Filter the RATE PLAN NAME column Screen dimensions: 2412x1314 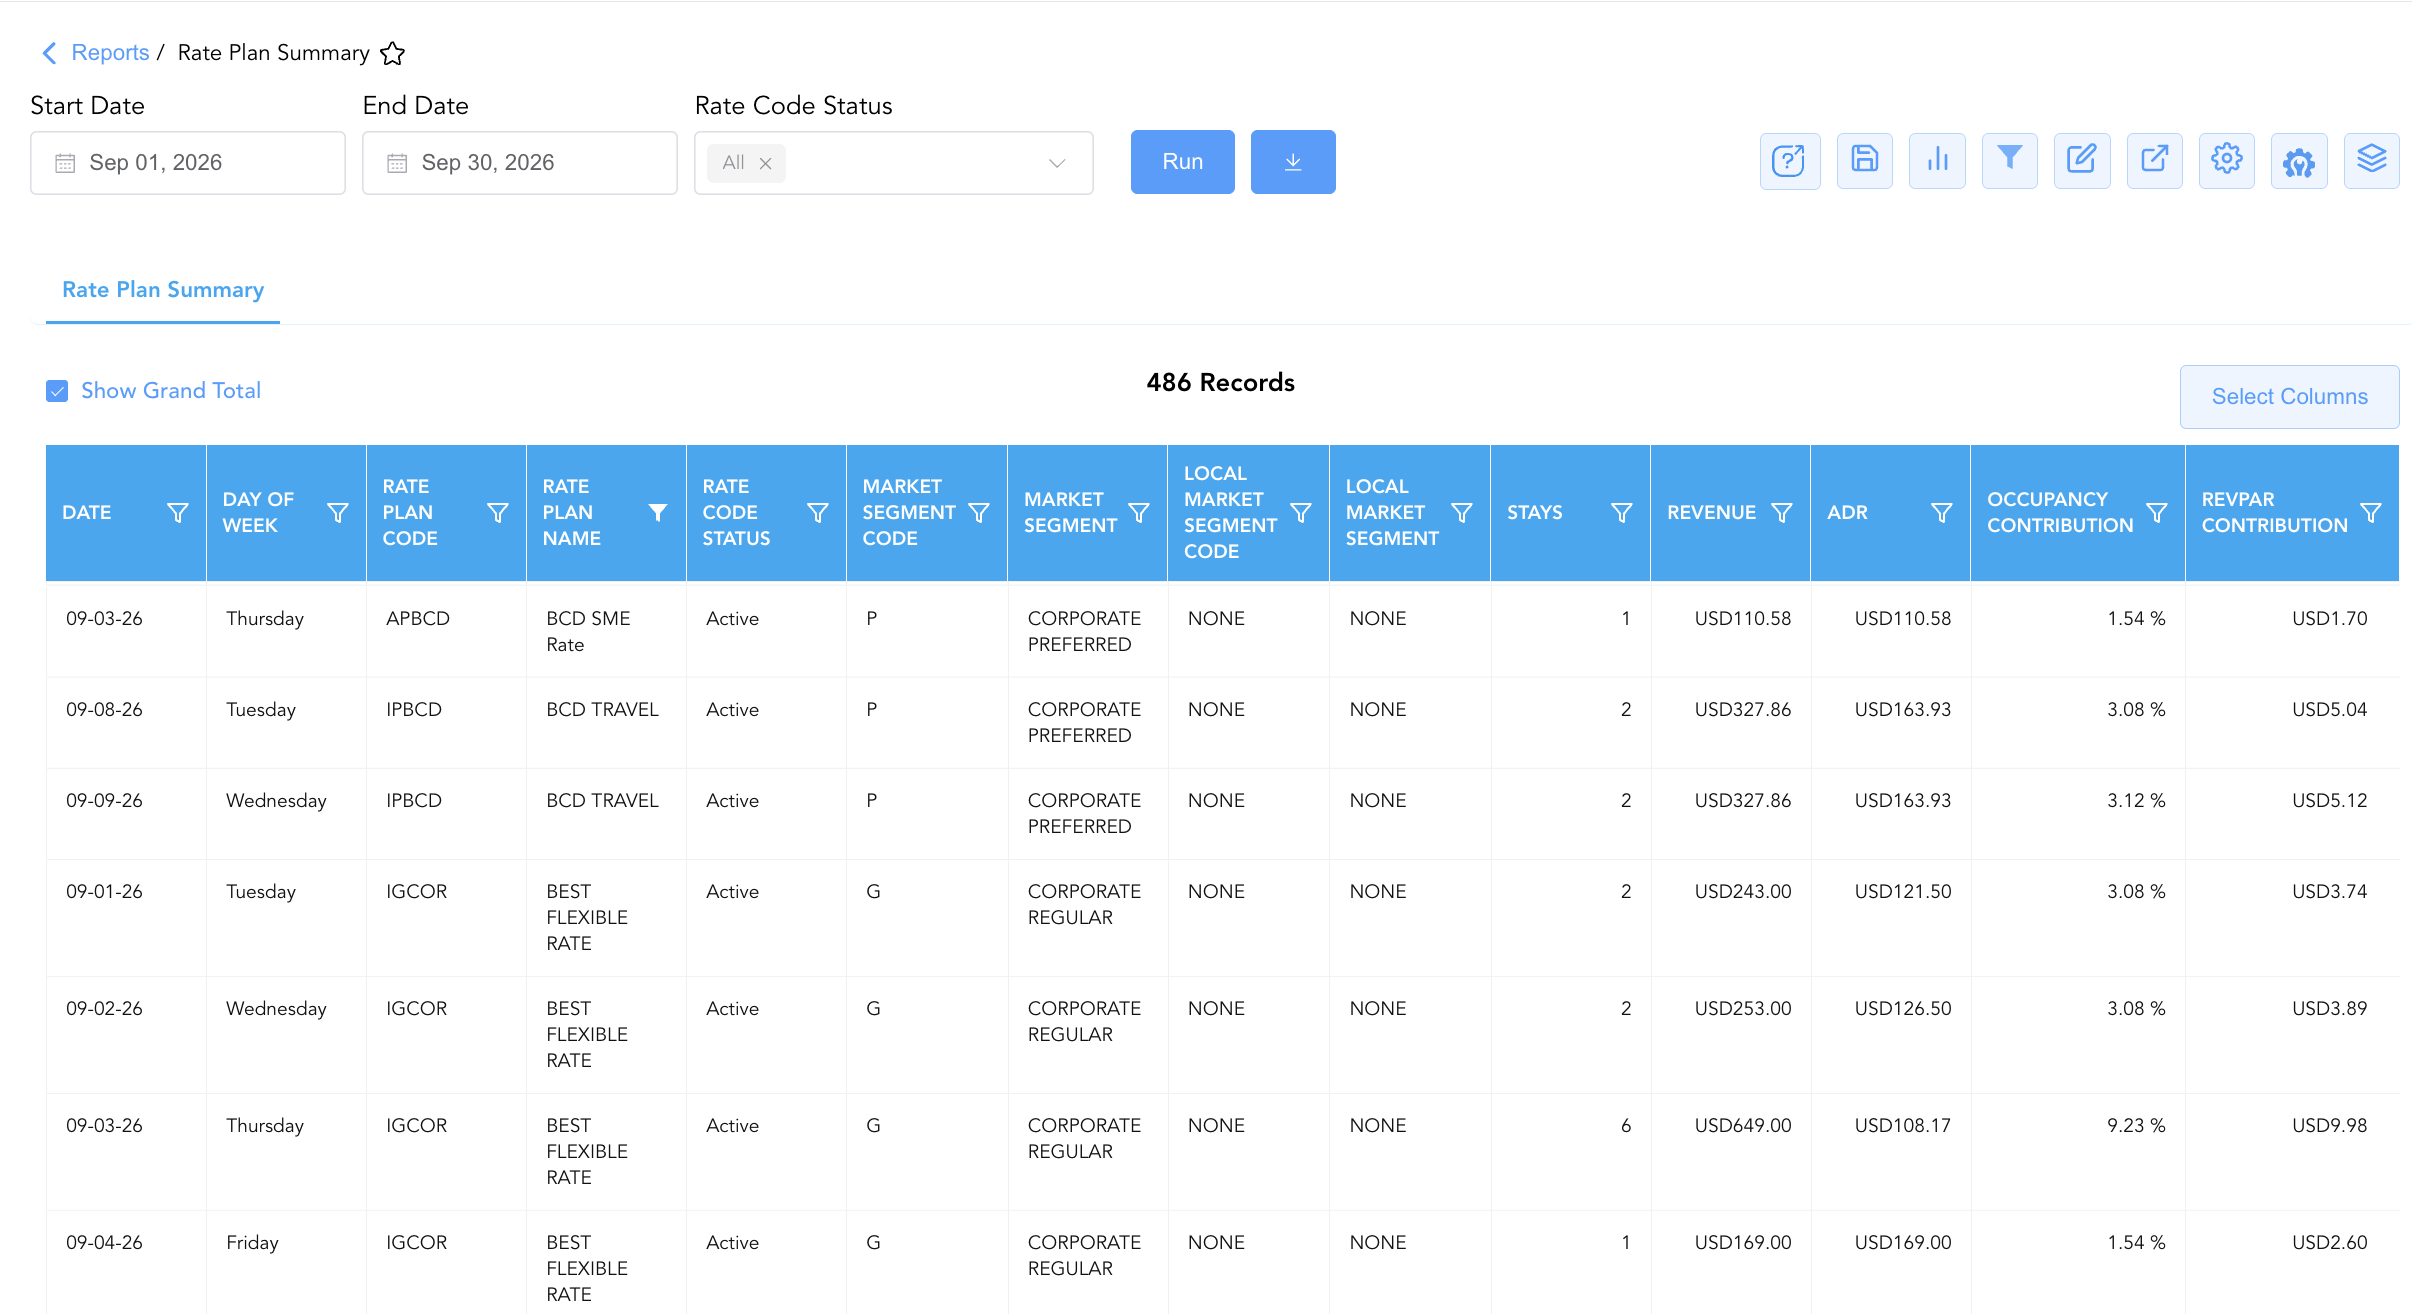pos(658,513)
